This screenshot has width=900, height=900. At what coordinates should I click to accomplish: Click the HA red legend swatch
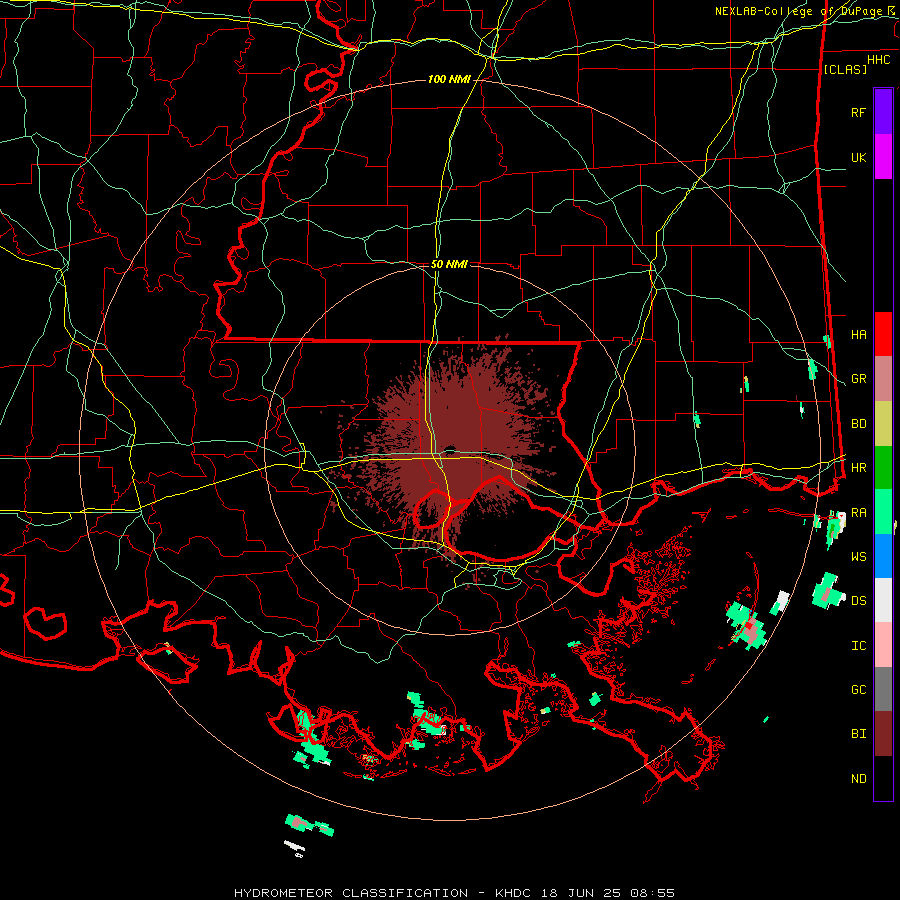point(883,334)
